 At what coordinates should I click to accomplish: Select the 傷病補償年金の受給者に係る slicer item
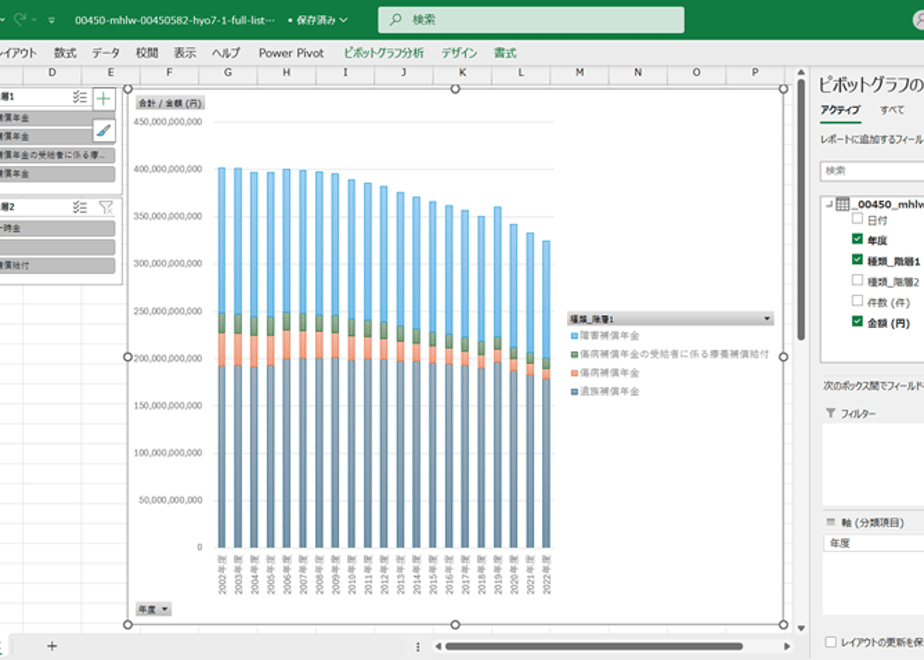pyautogui.click(x=57, y=155)
